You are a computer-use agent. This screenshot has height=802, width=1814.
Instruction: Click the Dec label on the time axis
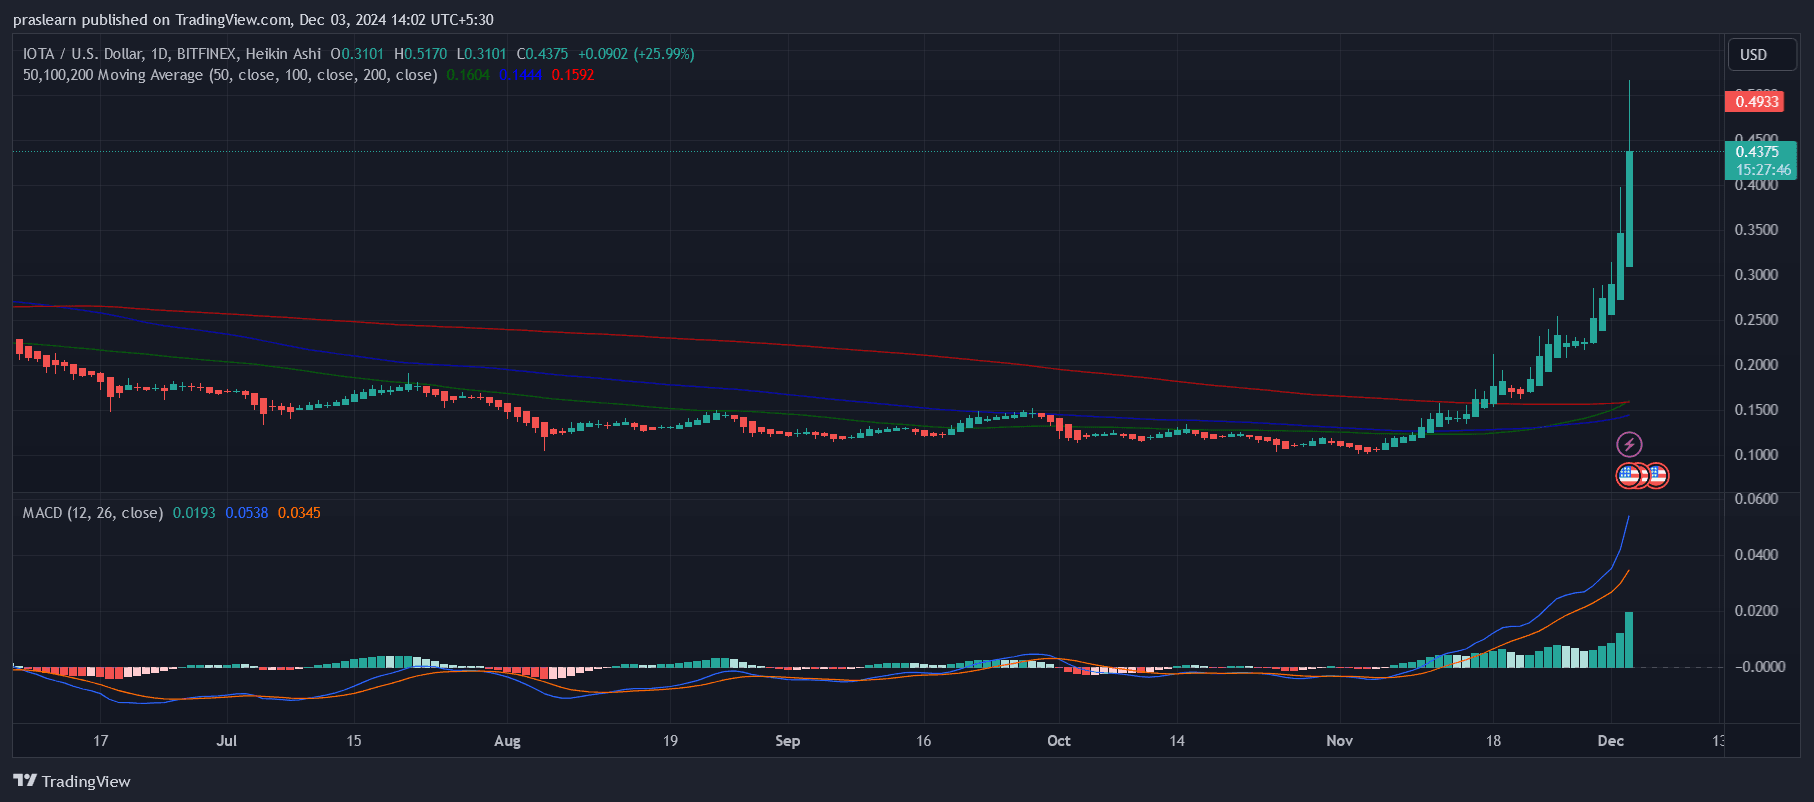pos(1611,741)
